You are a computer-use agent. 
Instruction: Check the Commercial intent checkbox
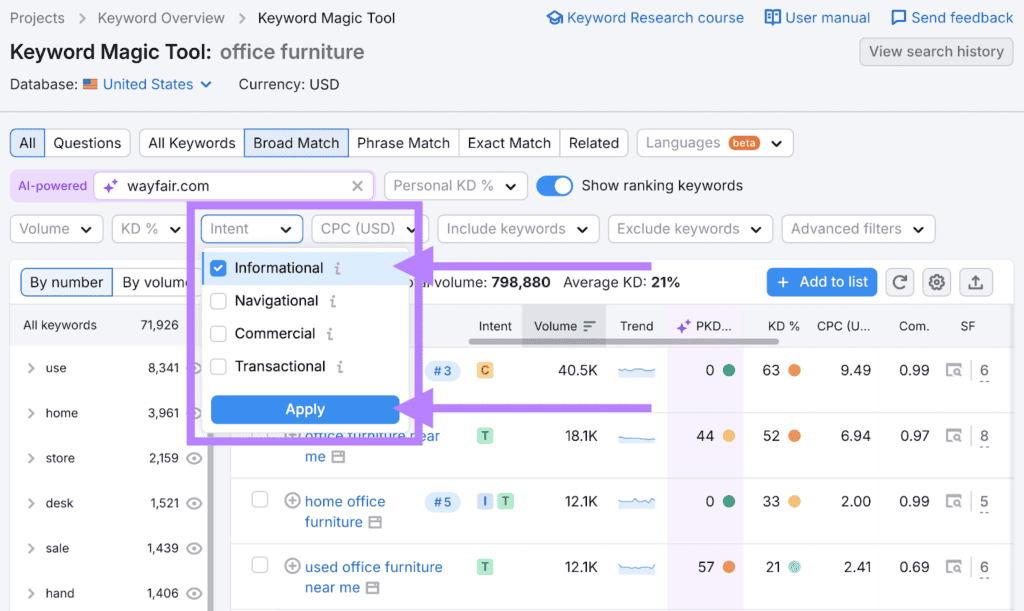[218, 334]
